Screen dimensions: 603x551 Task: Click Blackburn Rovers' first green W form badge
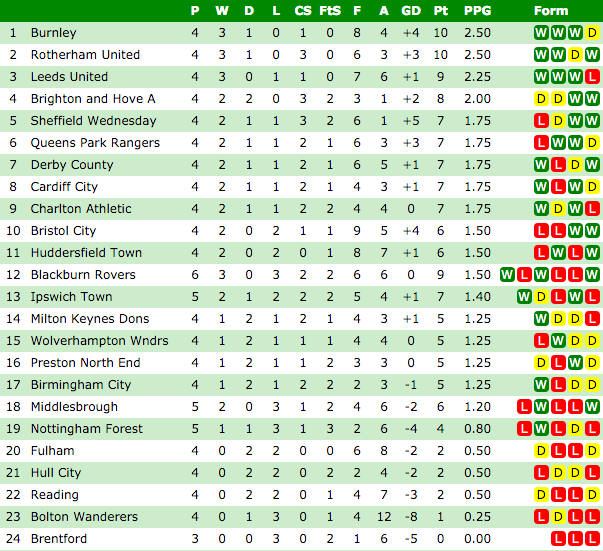(x=507, y=275)
